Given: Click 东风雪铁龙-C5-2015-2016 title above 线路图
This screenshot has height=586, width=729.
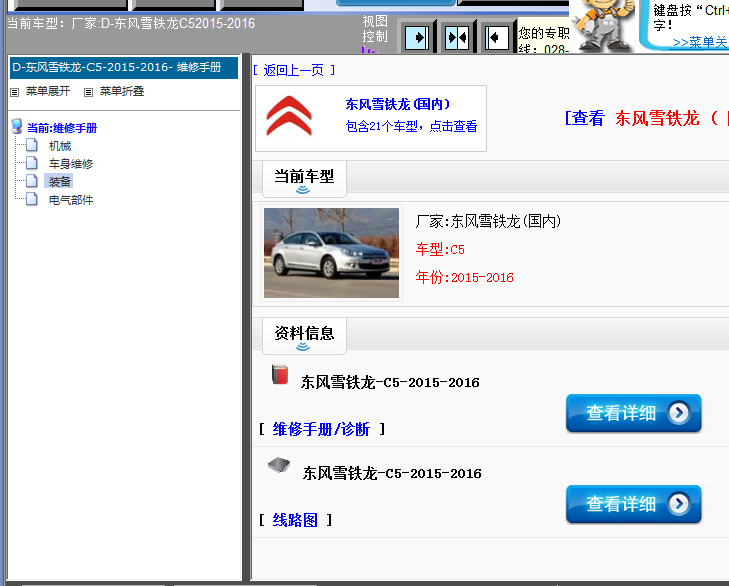Looking at the screenshot, I should click(x=392, y=473).
